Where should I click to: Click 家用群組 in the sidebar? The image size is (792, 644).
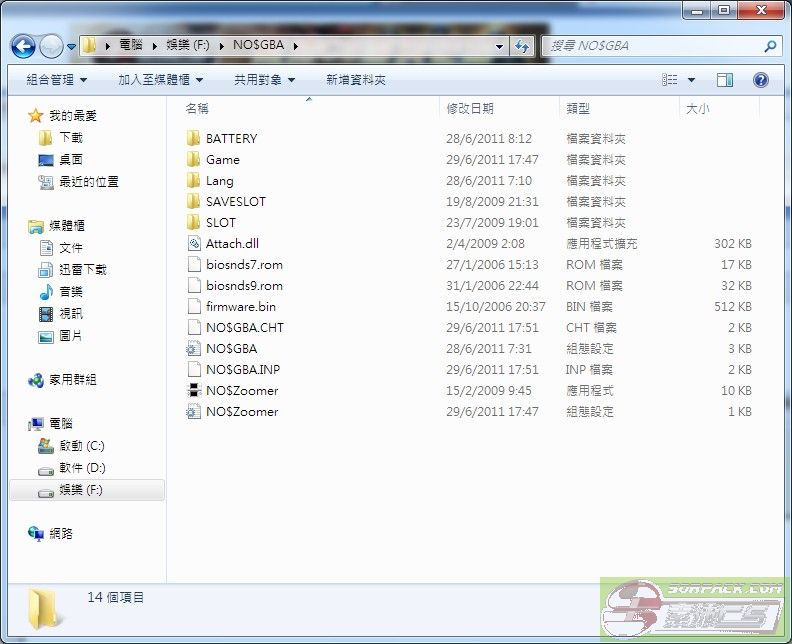(x=73, y=379)
